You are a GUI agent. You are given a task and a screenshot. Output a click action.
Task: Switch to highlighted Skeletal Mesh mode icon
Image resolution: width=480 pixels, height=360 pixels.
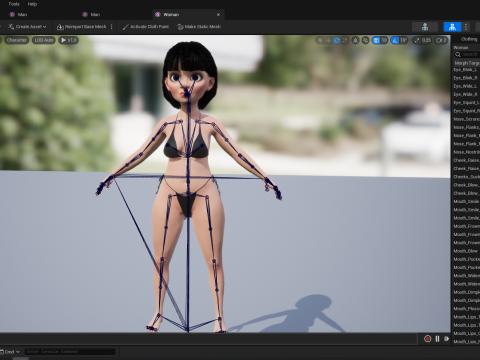click(x=452, y=27)
